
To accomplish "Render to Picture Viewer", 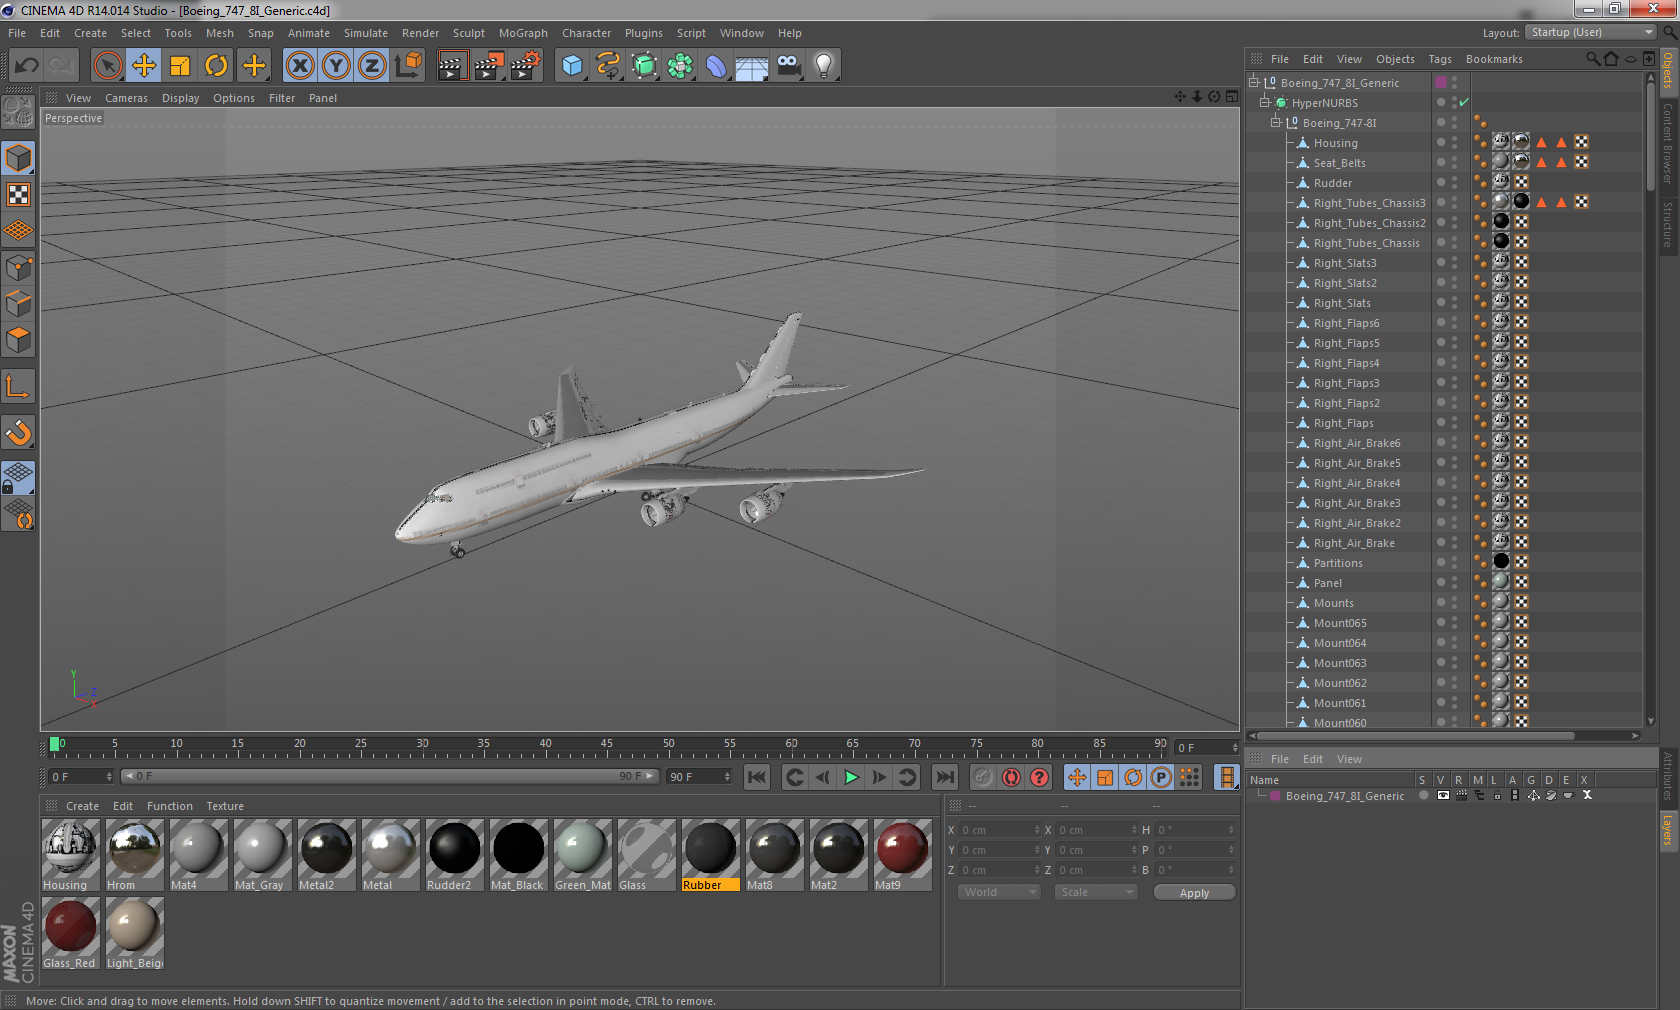I will click(x=489, y=66).
